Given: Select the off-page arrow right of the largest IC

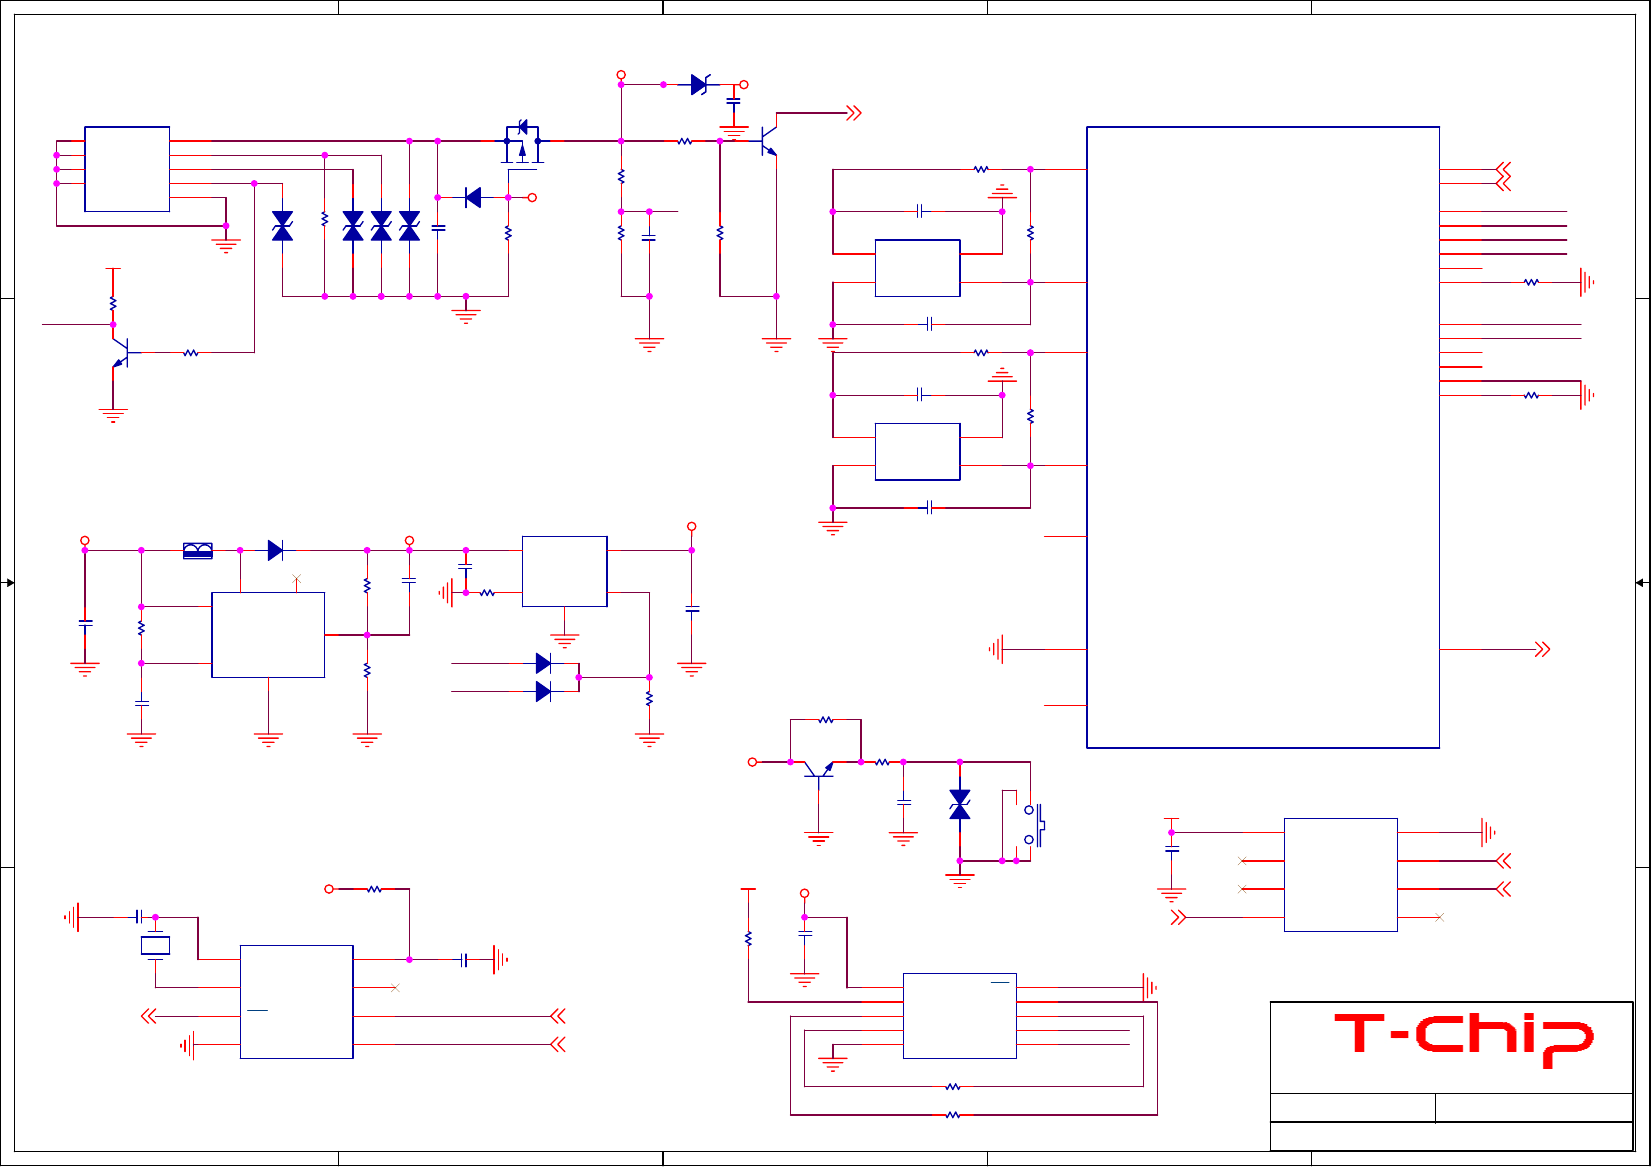Looking at the screenshot, I should point(1542,649).
